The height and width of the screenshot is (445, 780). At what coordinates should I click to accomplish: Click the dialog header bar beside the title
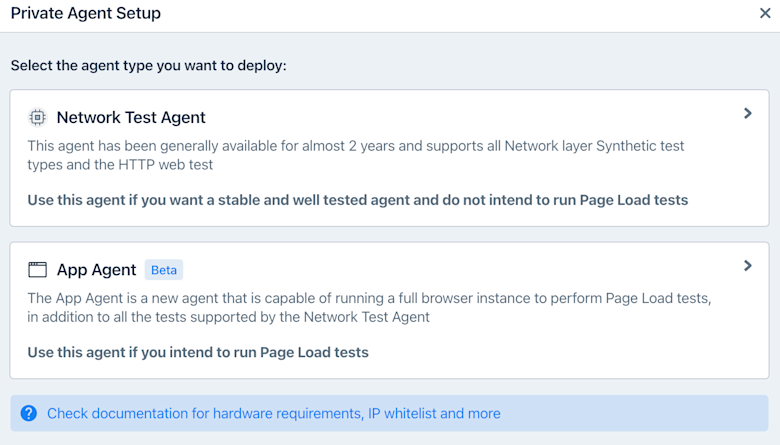[450, 14]
